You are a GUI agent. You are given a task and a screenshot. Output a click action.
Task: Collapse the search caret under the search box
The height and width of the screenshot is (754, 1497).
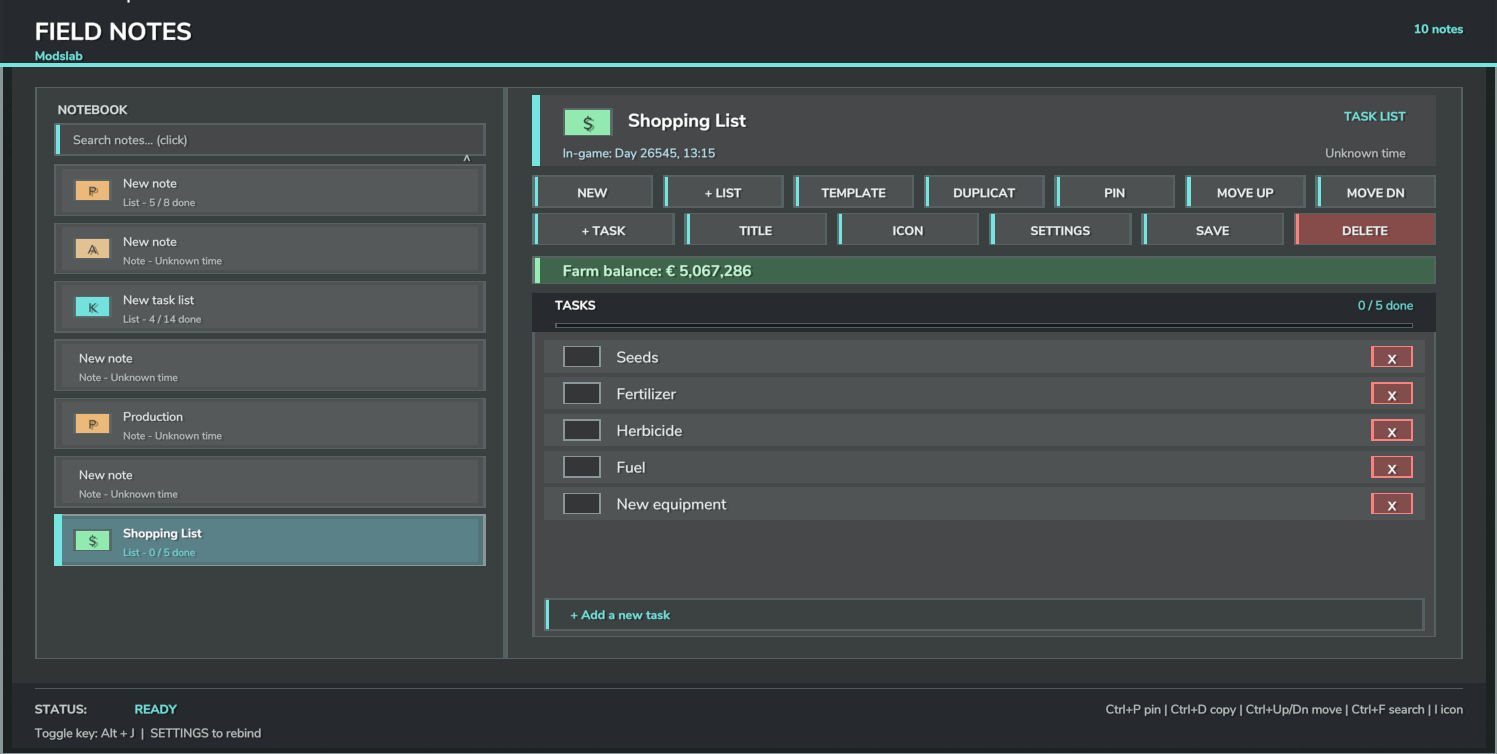click(x=467, y=158)
